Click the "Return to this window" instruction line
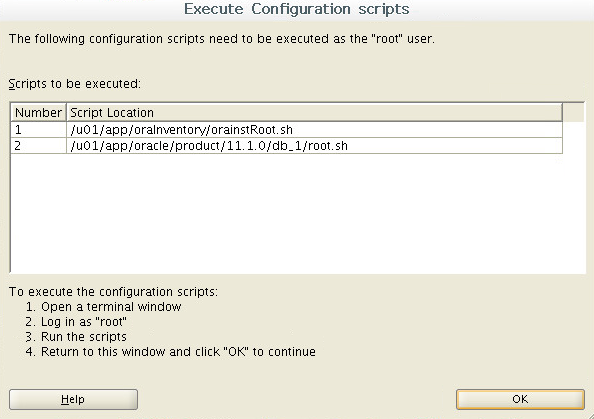This screenshot has height=419, width=594. [170, 352]
